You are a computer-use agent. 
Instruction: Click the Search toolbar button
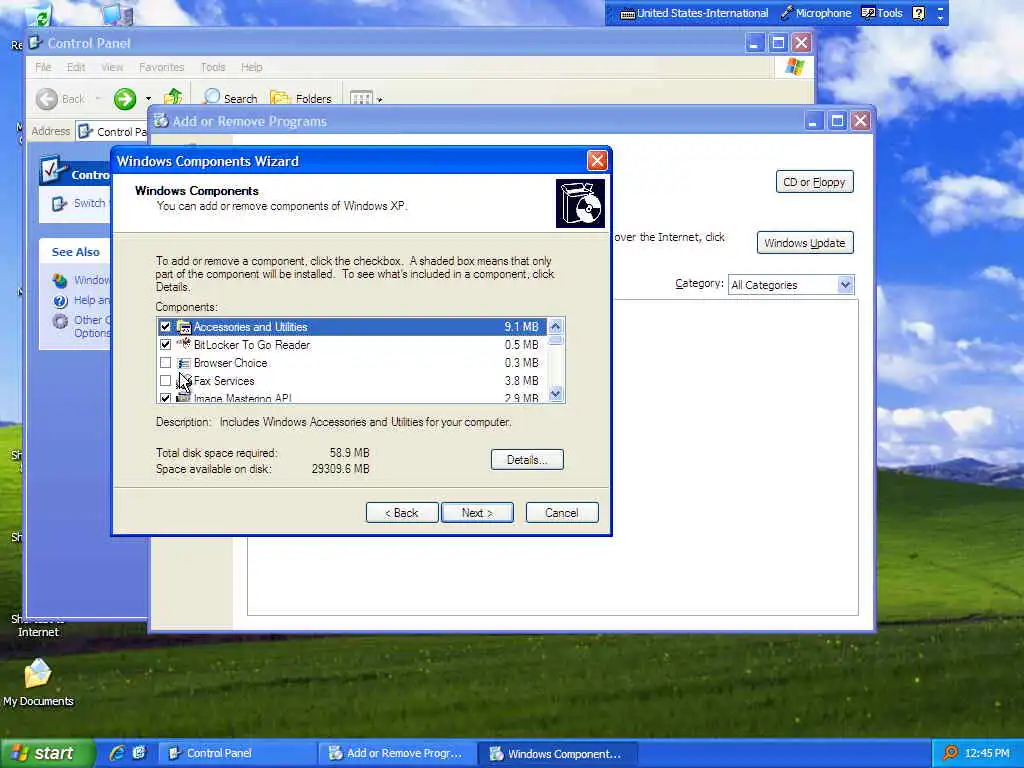click(x=230, y=98)
